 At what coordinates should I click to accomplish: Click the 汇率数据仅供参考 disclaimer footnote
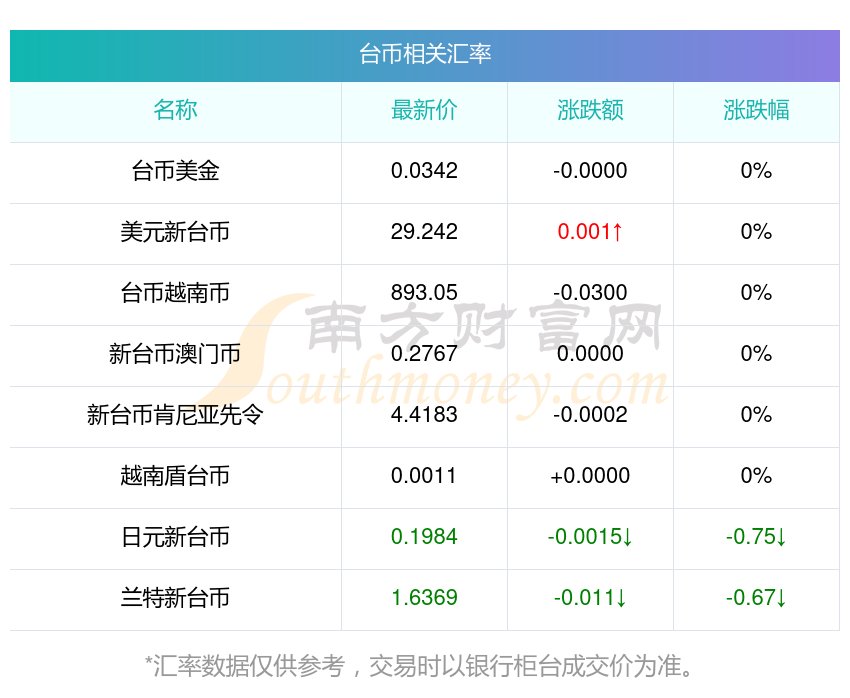pos(420,666)
